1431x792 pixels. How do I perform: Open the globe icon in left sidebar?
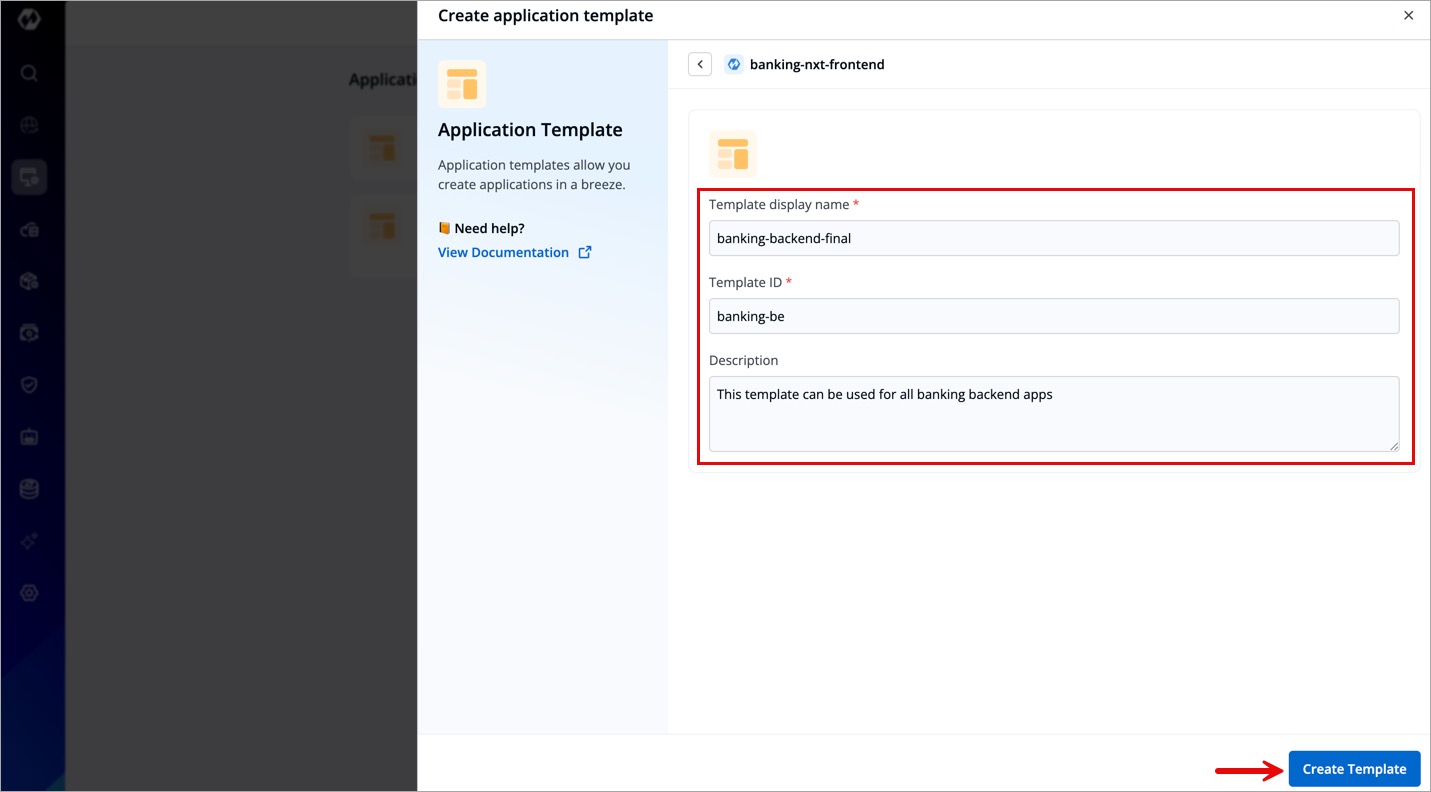pos(29,125)
